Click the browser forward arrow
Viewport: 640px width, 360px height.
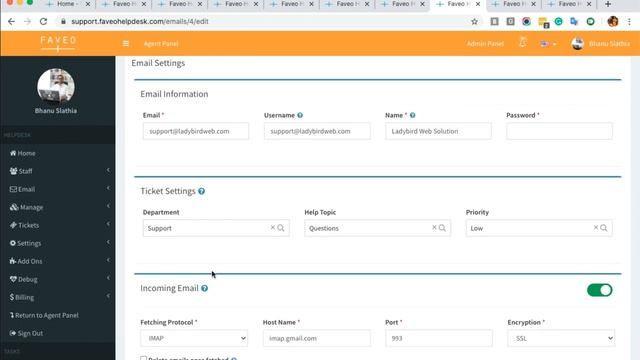pos(27,21)
